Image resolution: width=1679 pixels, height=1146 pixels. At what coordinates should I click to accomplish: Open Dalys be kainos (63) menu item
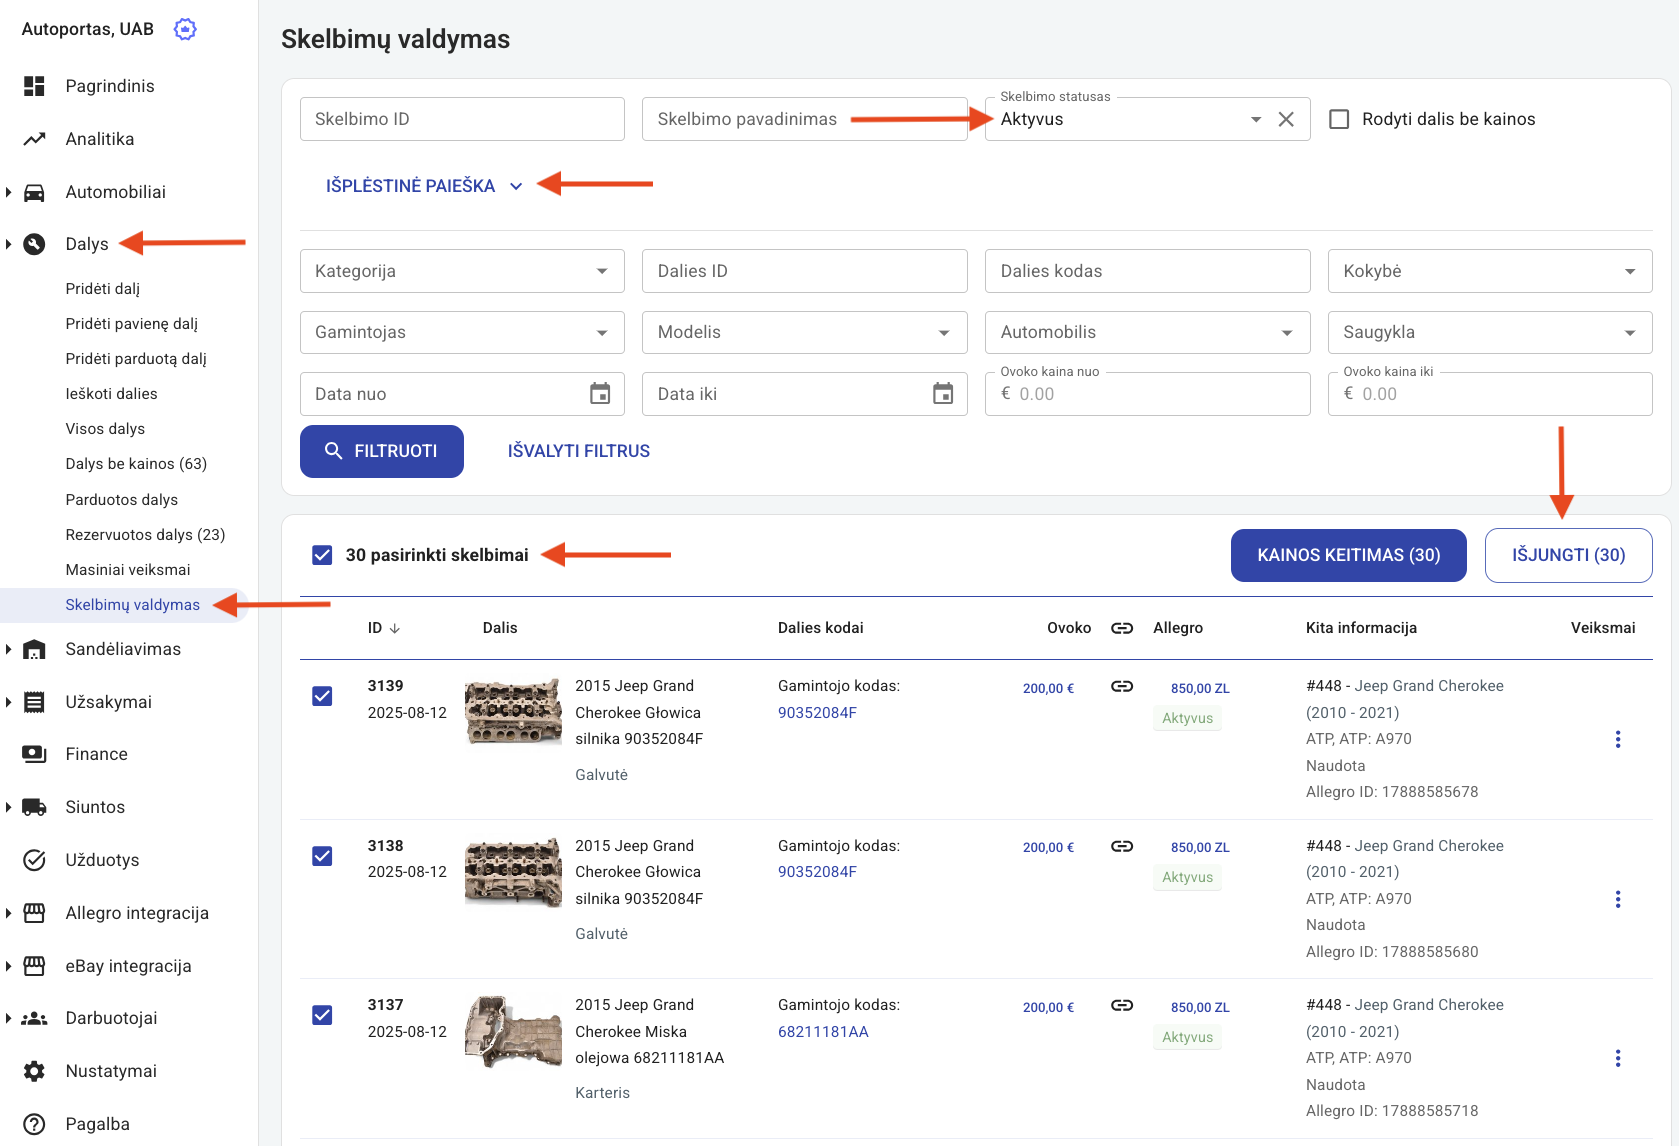coord(136,464)
